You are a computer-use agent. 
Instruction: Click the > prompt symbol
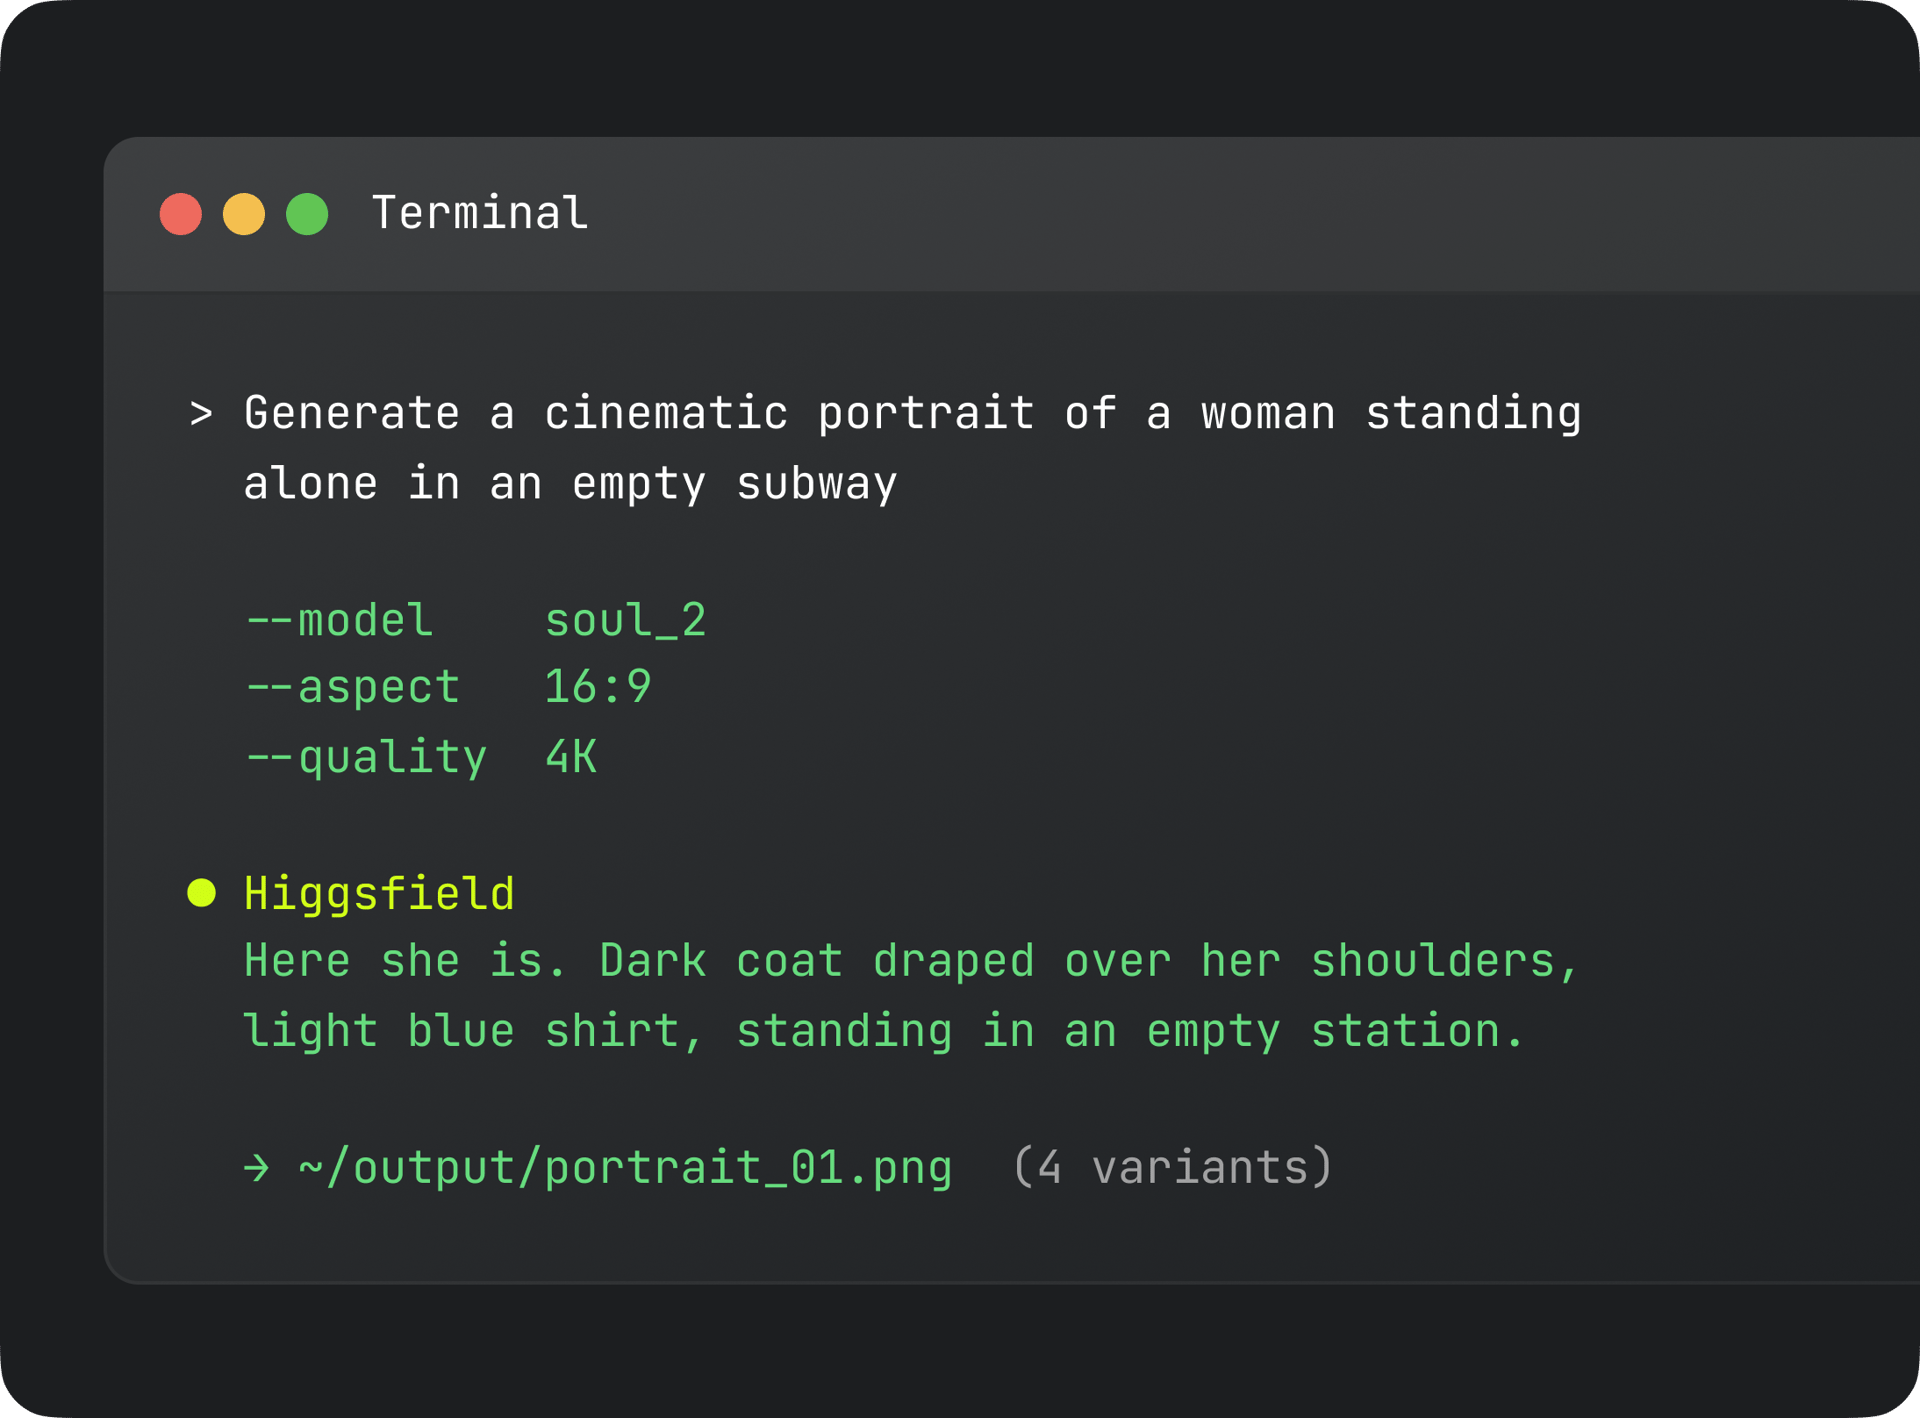[201, 413]
